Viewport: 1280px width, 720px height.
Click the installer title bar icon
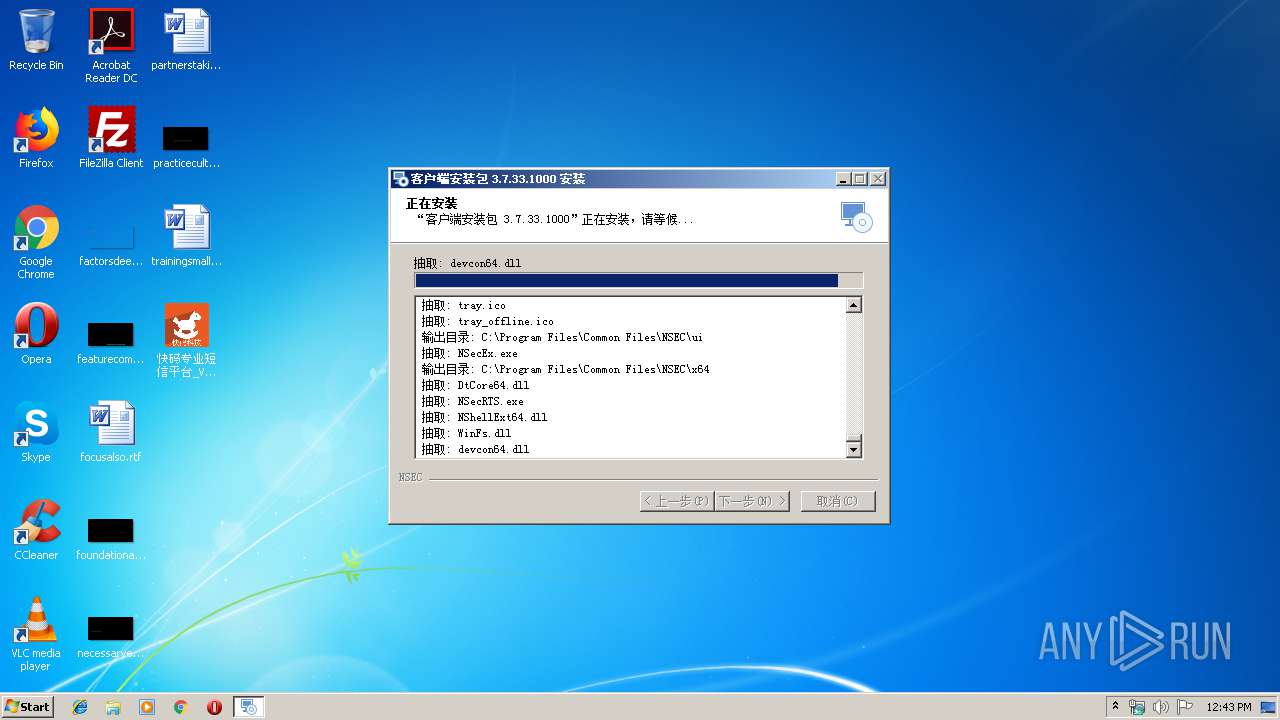[400, 179]
